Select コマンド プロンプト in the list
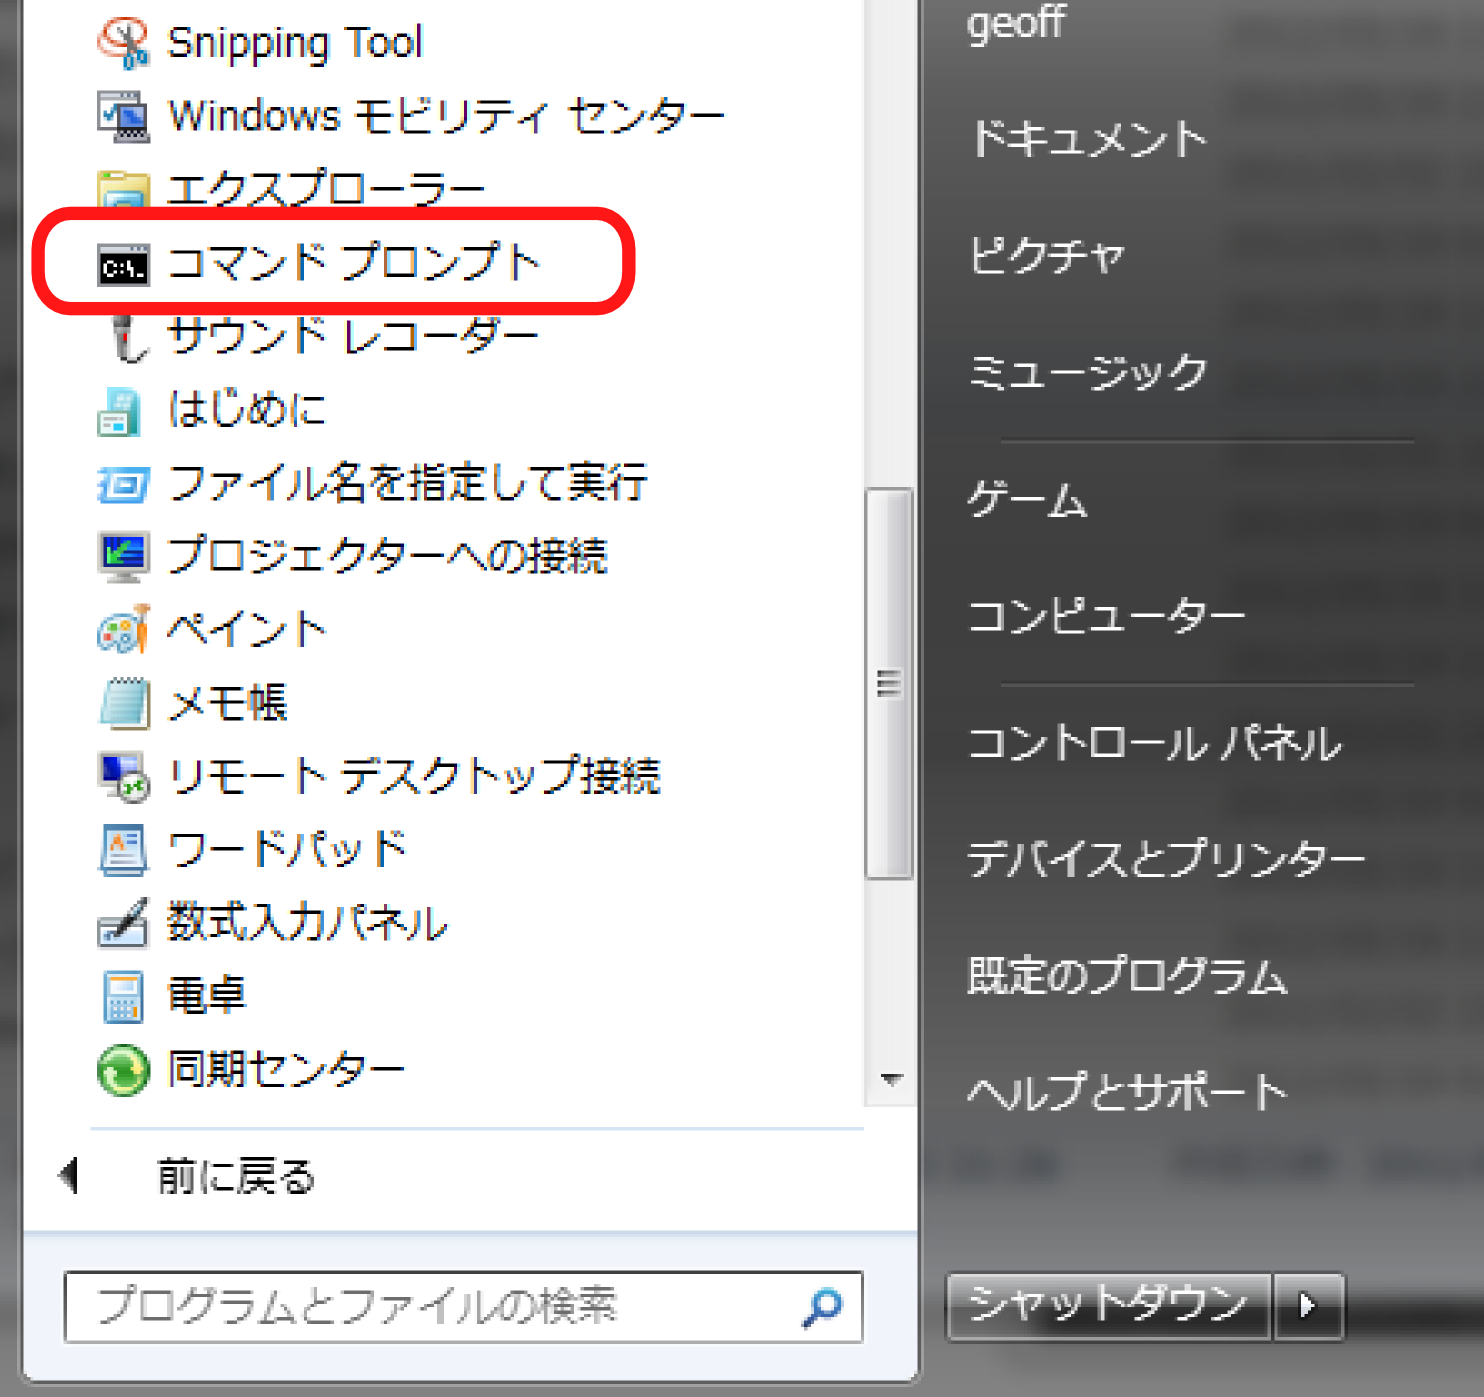1484x1397 pixels. point(353,263)
